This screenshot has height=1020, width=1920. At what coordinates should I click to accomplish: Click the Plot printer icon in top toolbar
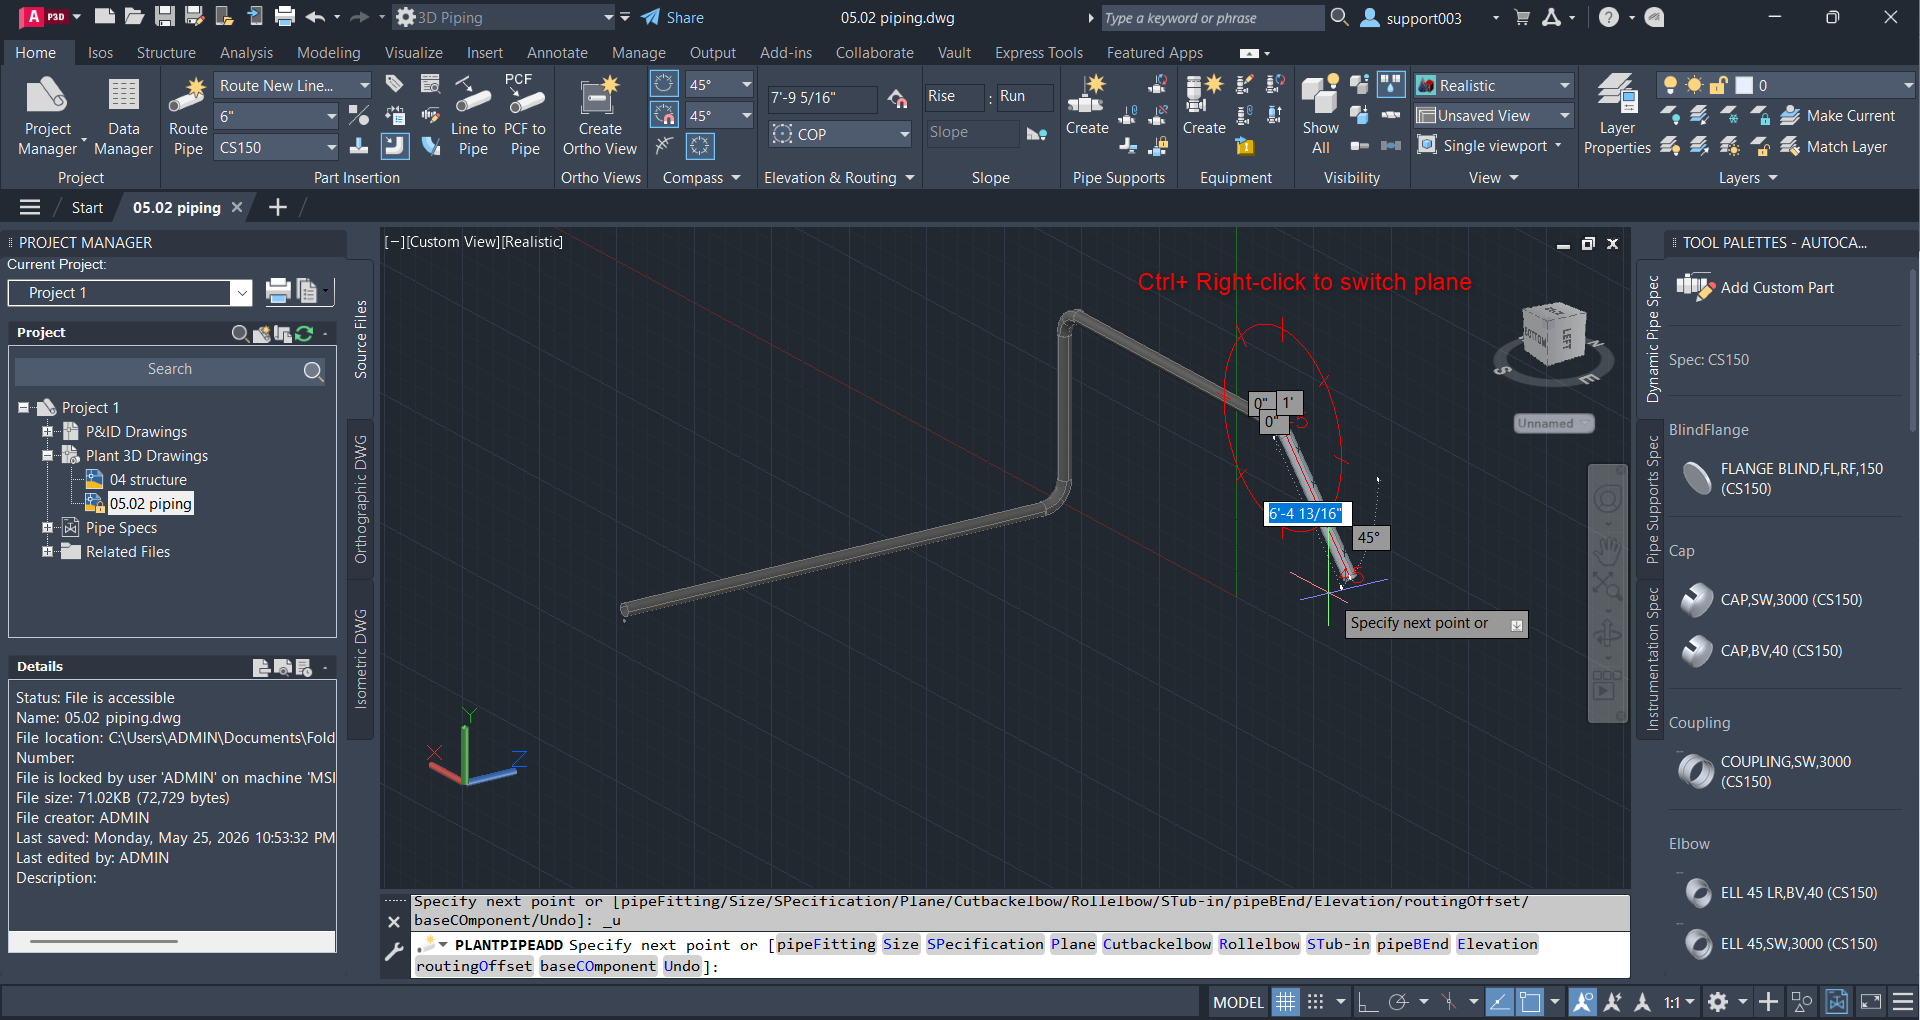285,17
